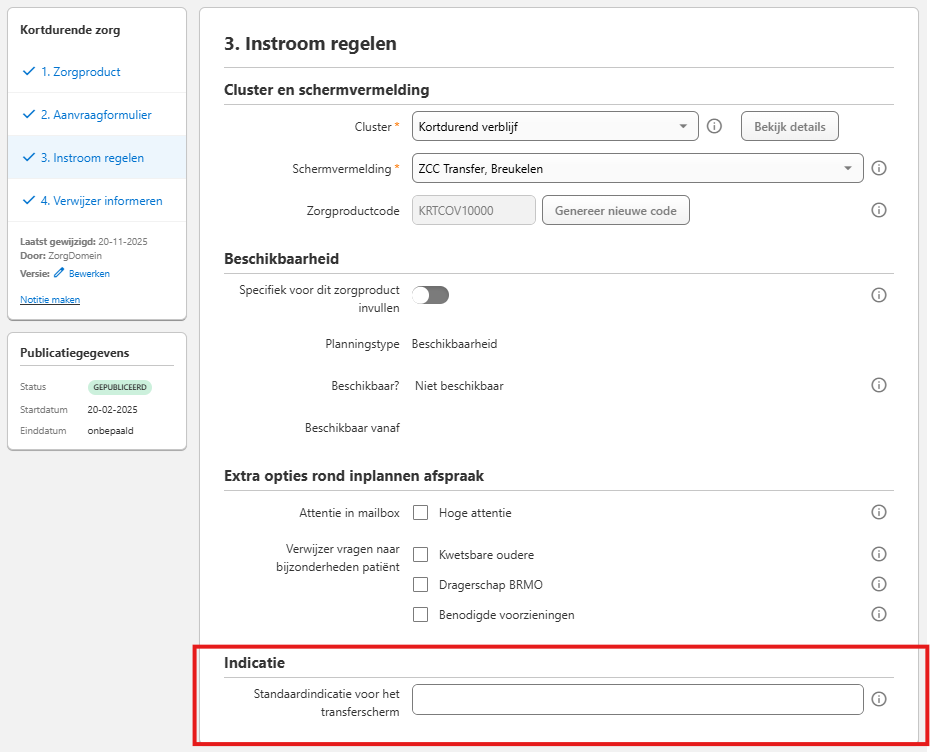Click info icon beside Dragerschap BRMO
Screen dimensions: 930x752
878,584
